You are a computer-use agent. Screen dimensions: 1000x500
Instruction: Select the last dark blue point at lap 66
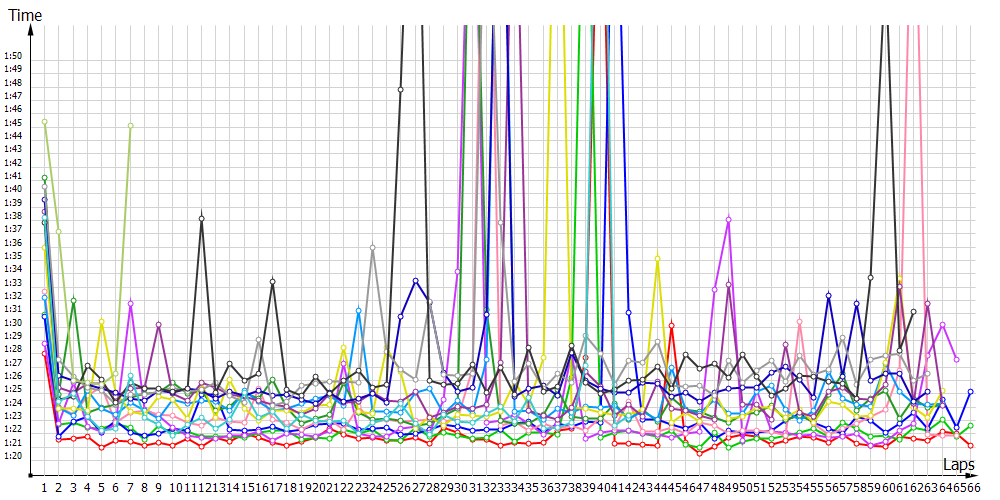point(970,392)
